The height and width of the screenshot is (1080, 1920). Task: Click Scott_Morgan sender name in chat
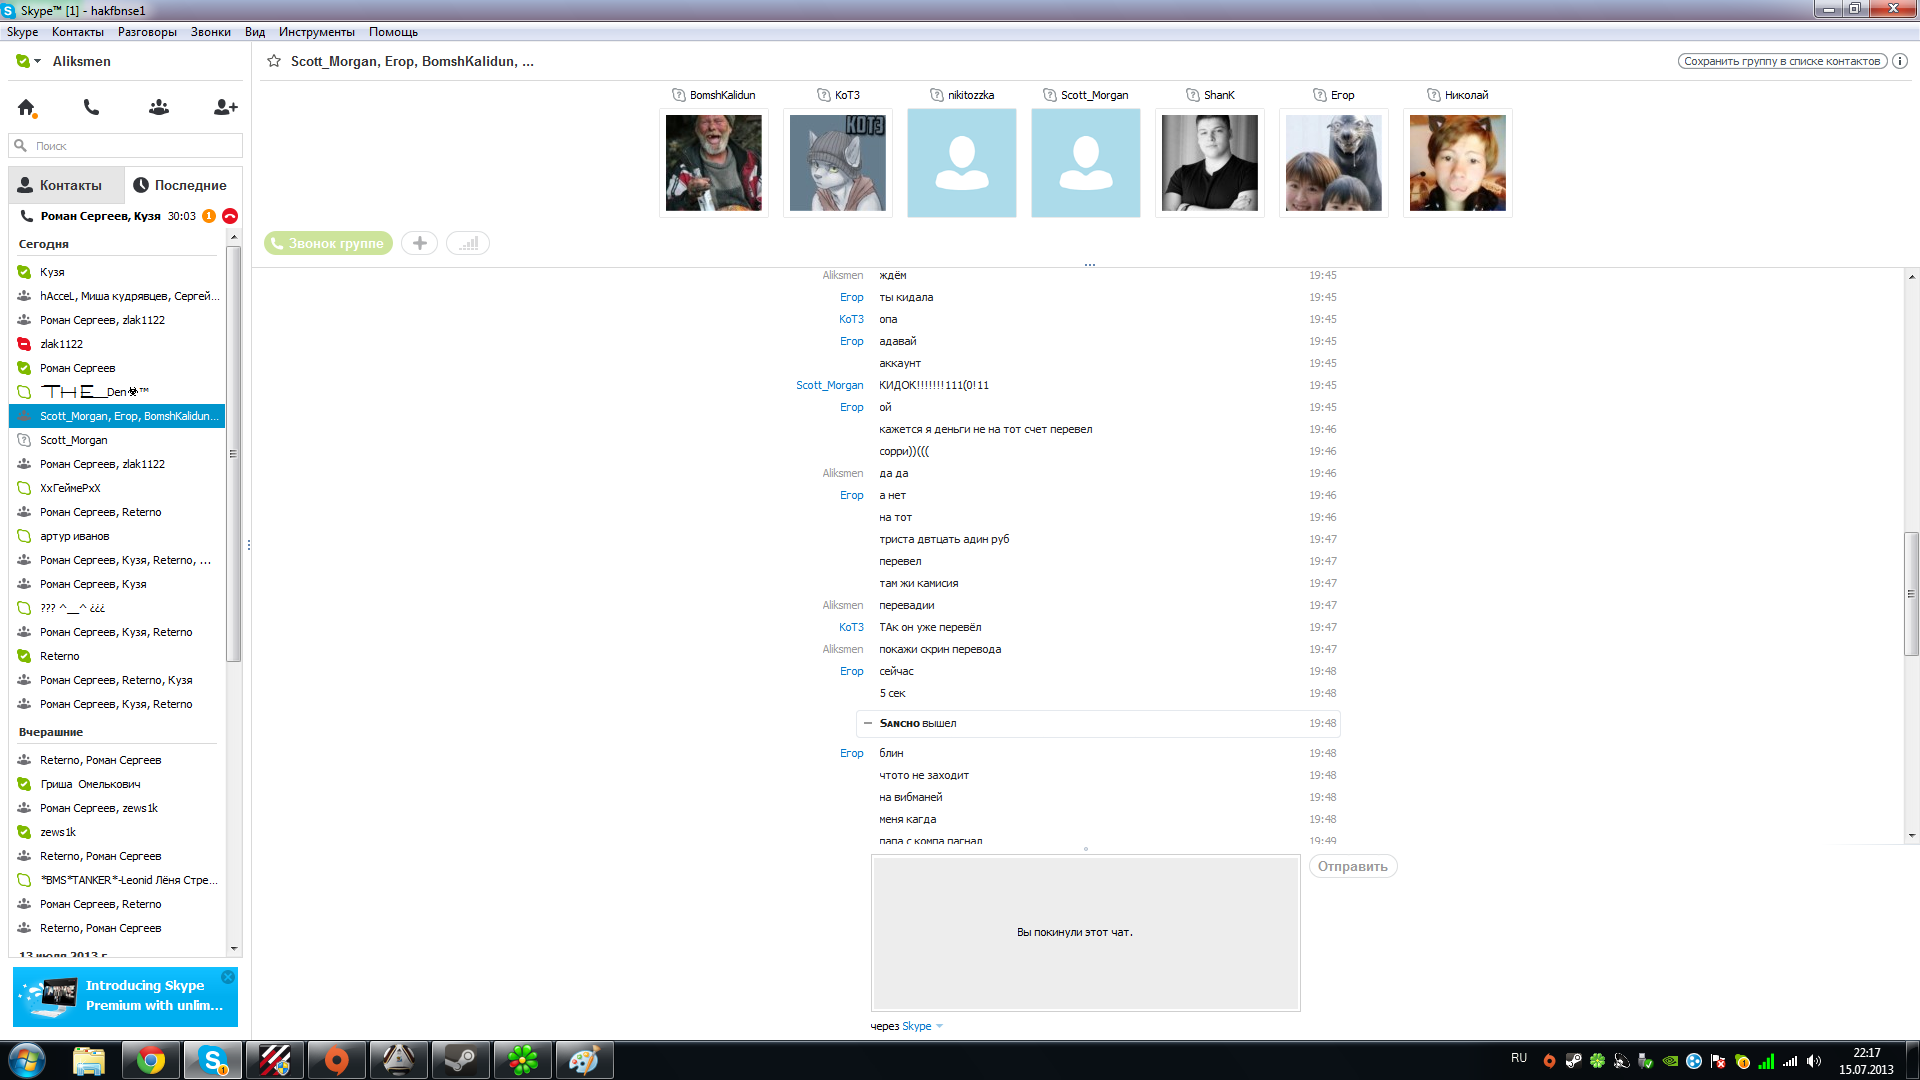(x=829, y=385)
